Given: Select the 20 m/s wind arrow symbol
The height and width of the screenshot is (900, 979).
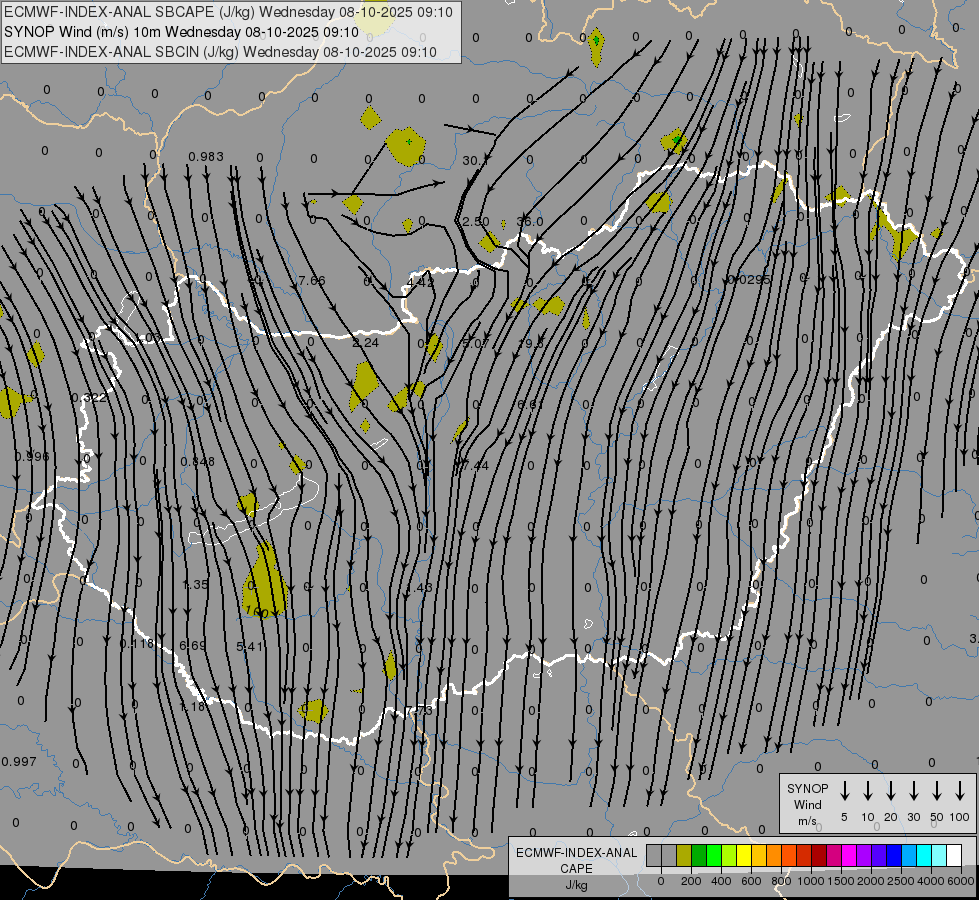Looking at the screenshot, I should tap(890, 790).
